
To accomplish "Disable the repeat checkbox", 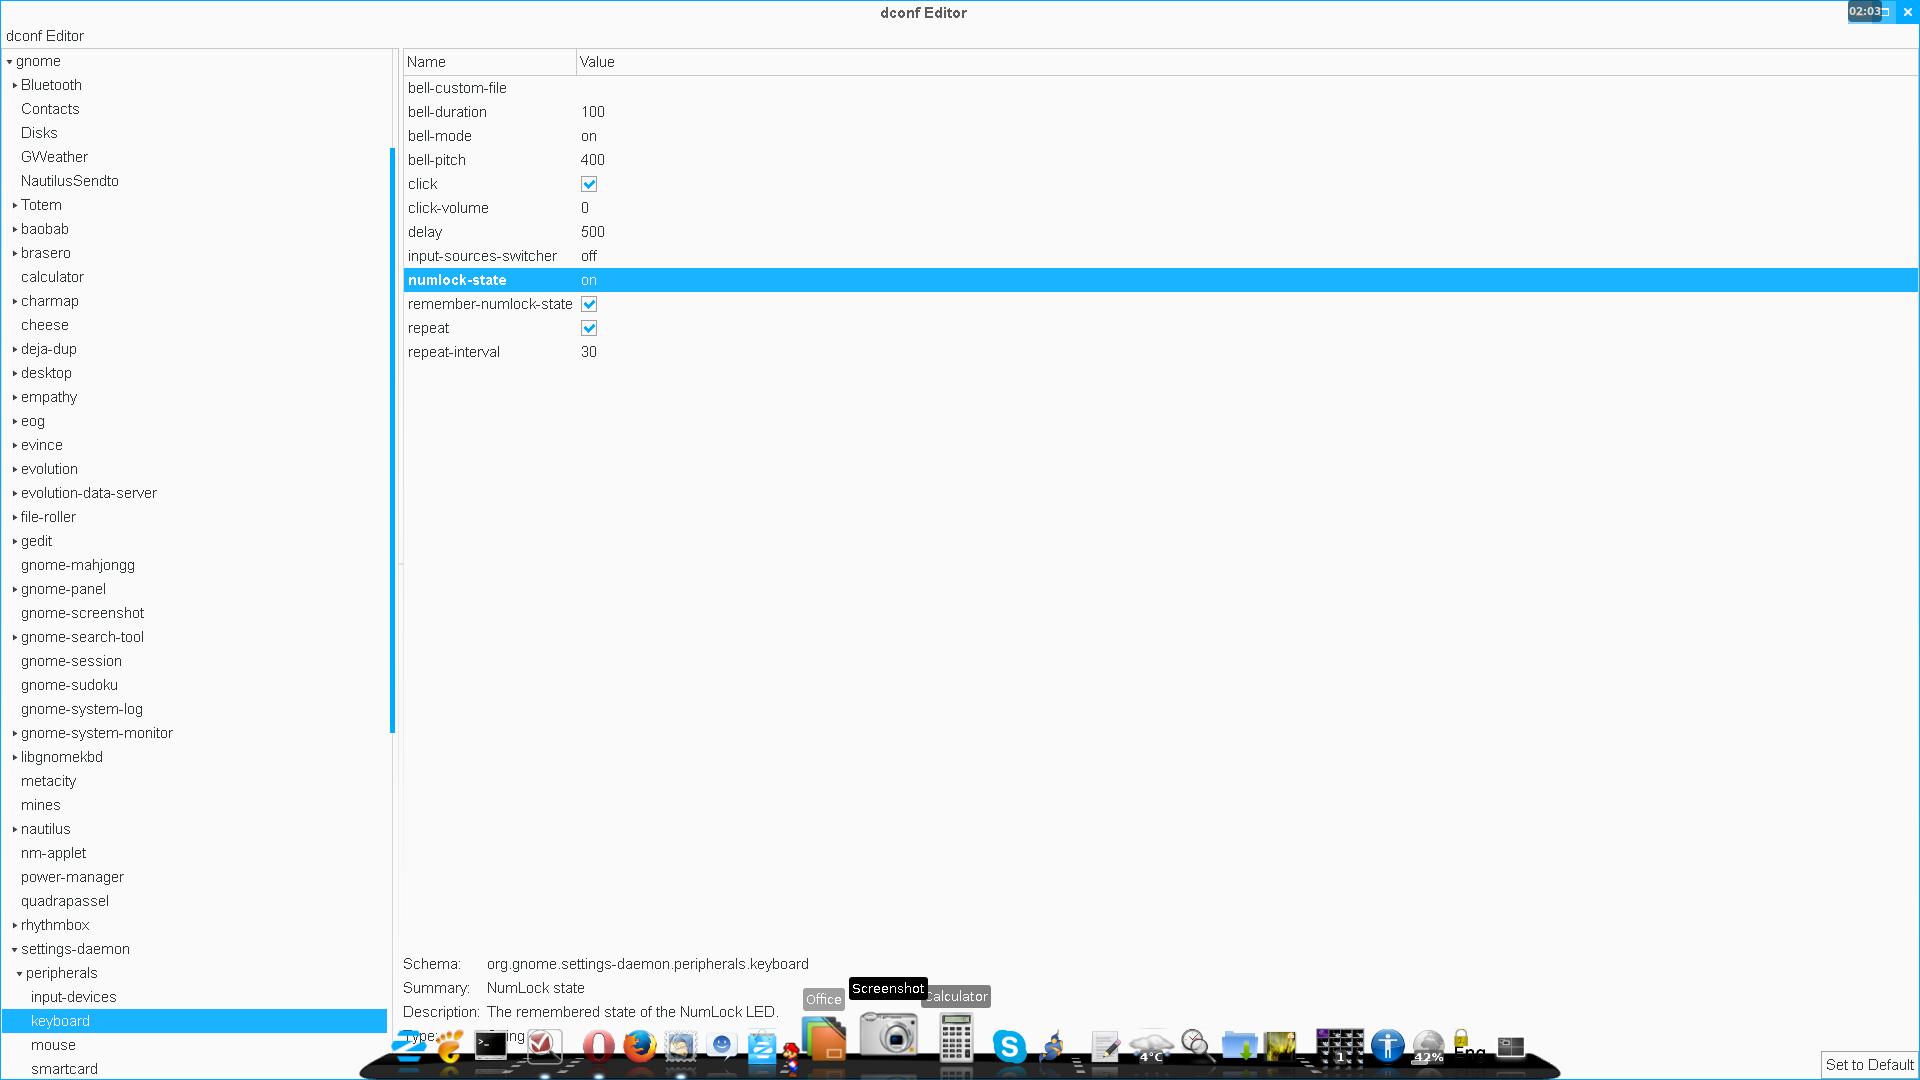I will click(x=589, y=328).
